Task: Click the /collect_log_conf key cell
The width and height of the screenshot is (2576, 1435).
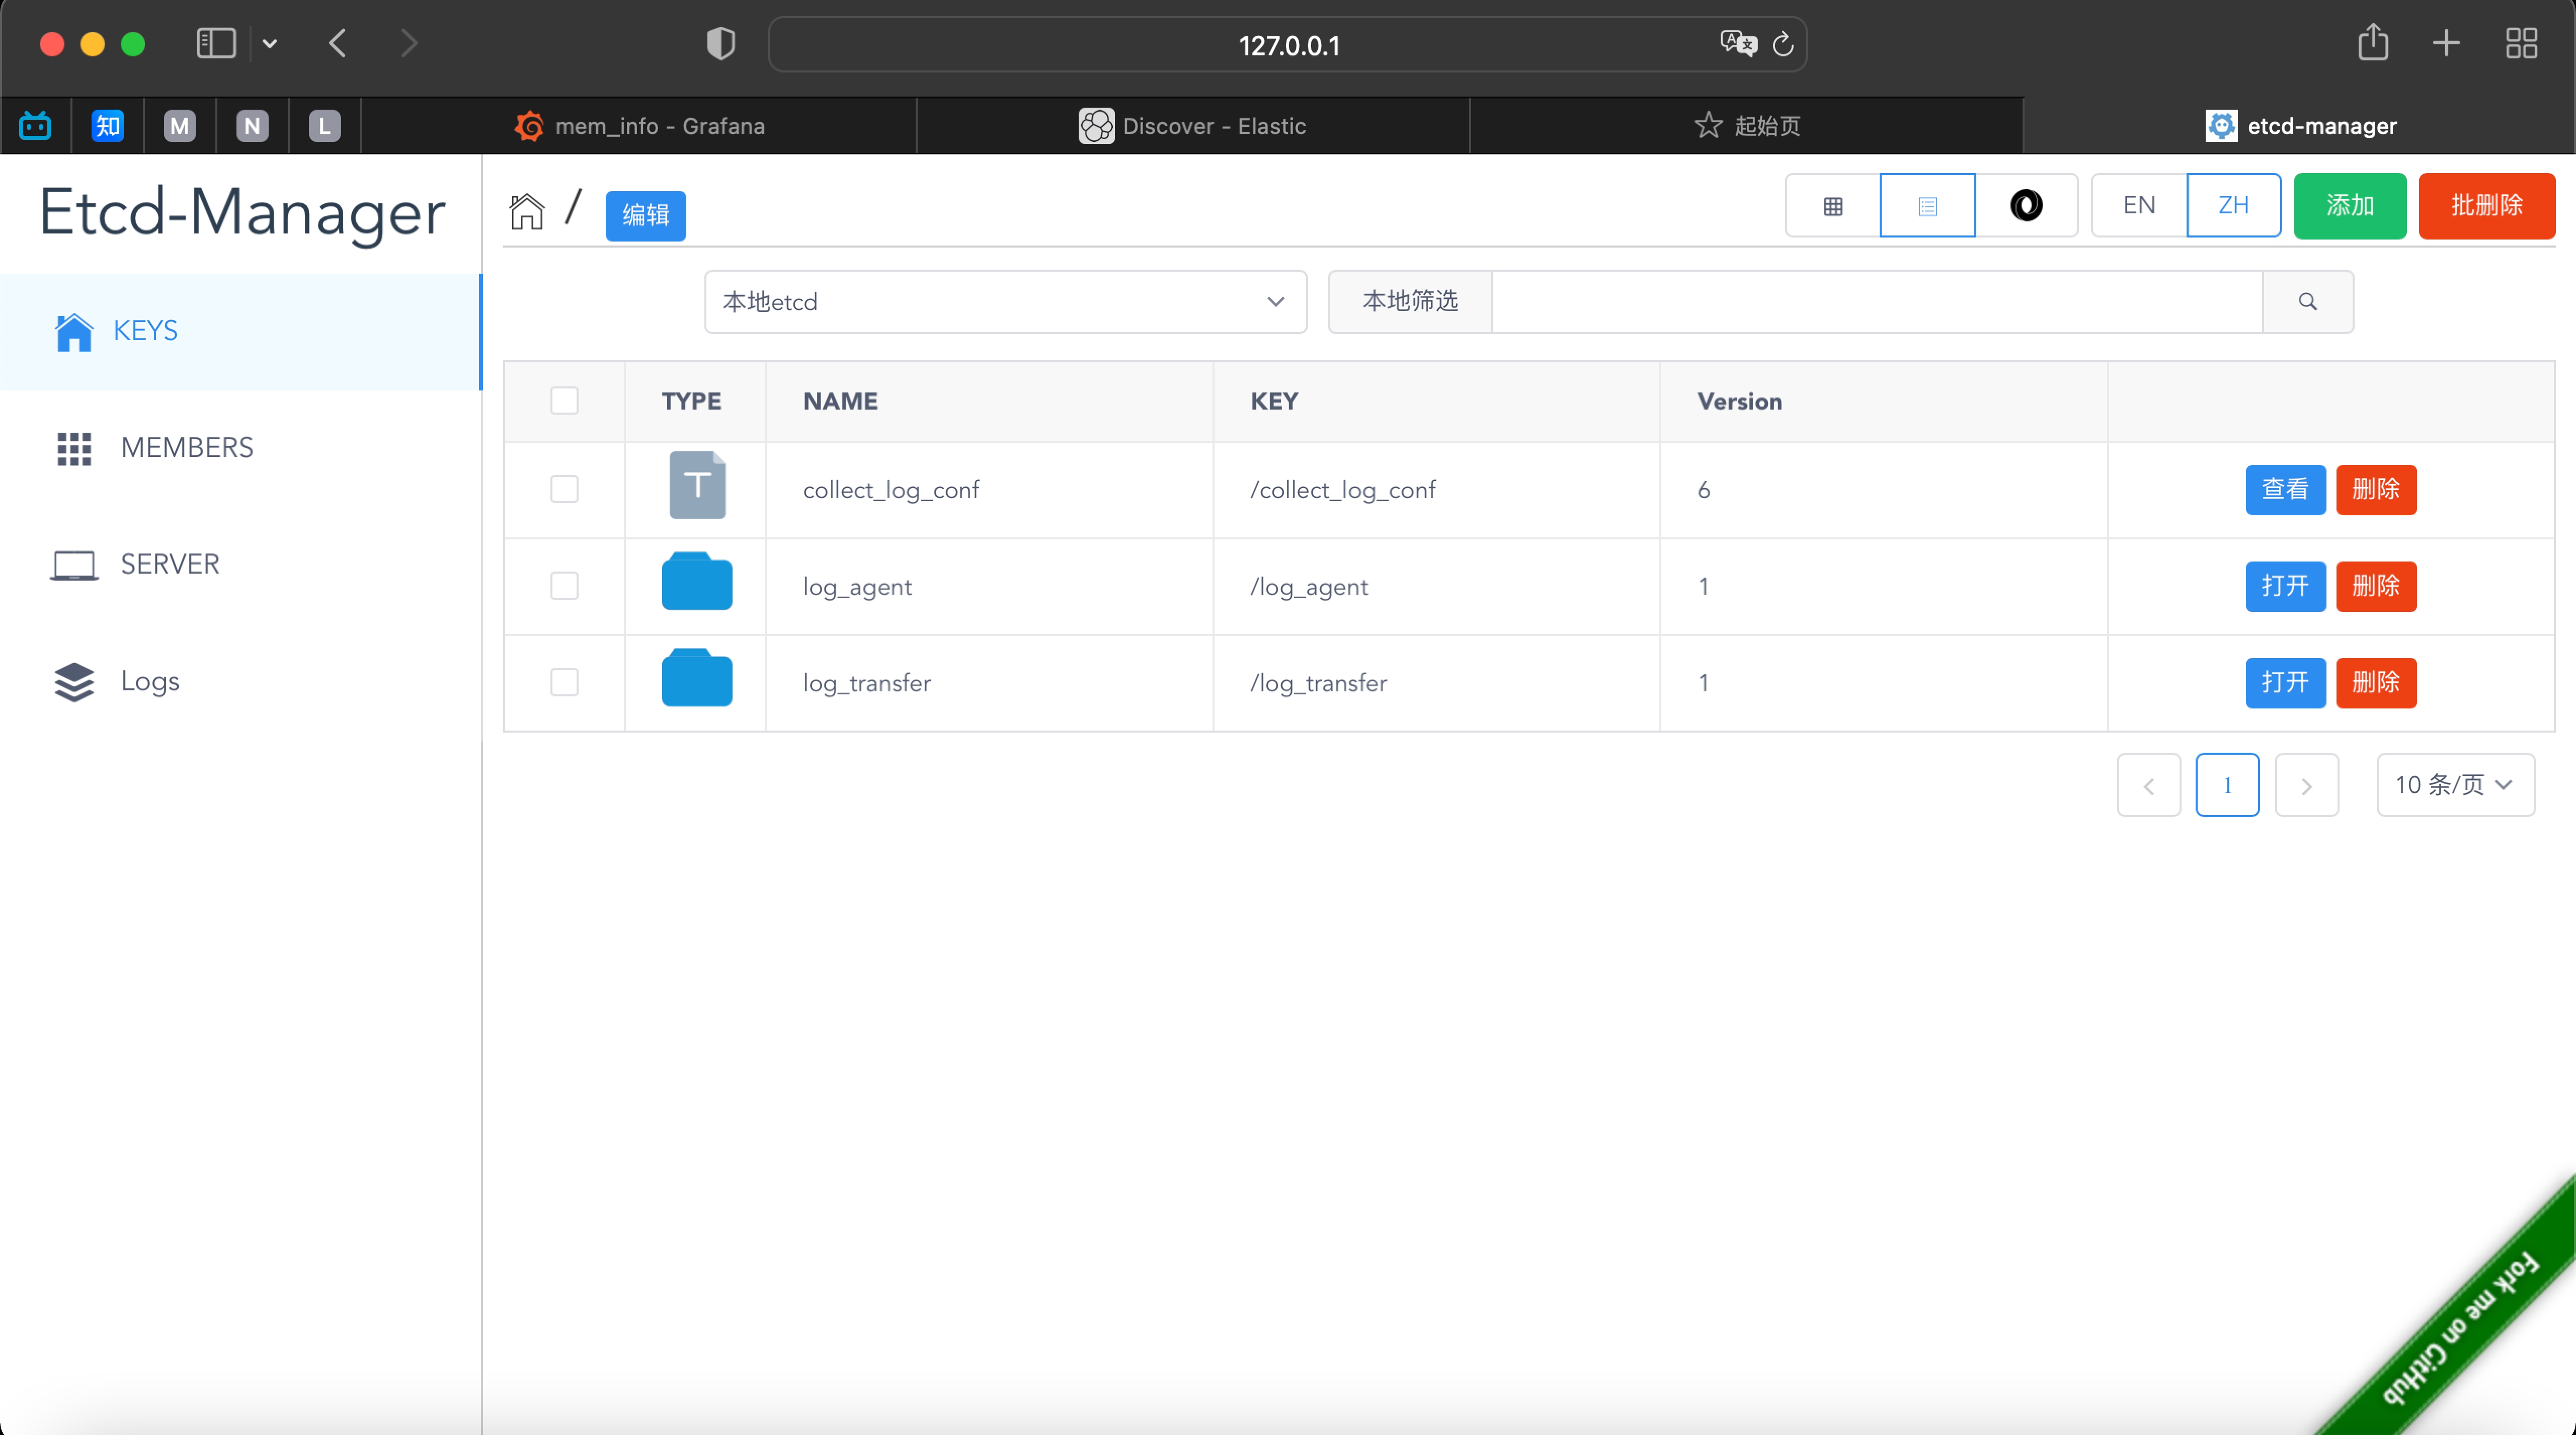Action: pos(1436,490)
